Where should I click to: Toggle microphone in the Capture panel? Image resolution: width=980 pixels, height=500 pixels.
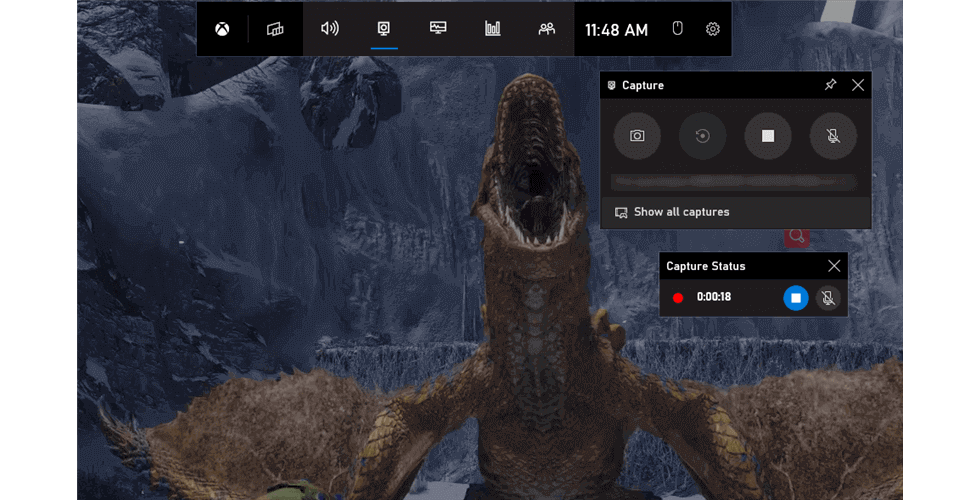pos(833,136)
